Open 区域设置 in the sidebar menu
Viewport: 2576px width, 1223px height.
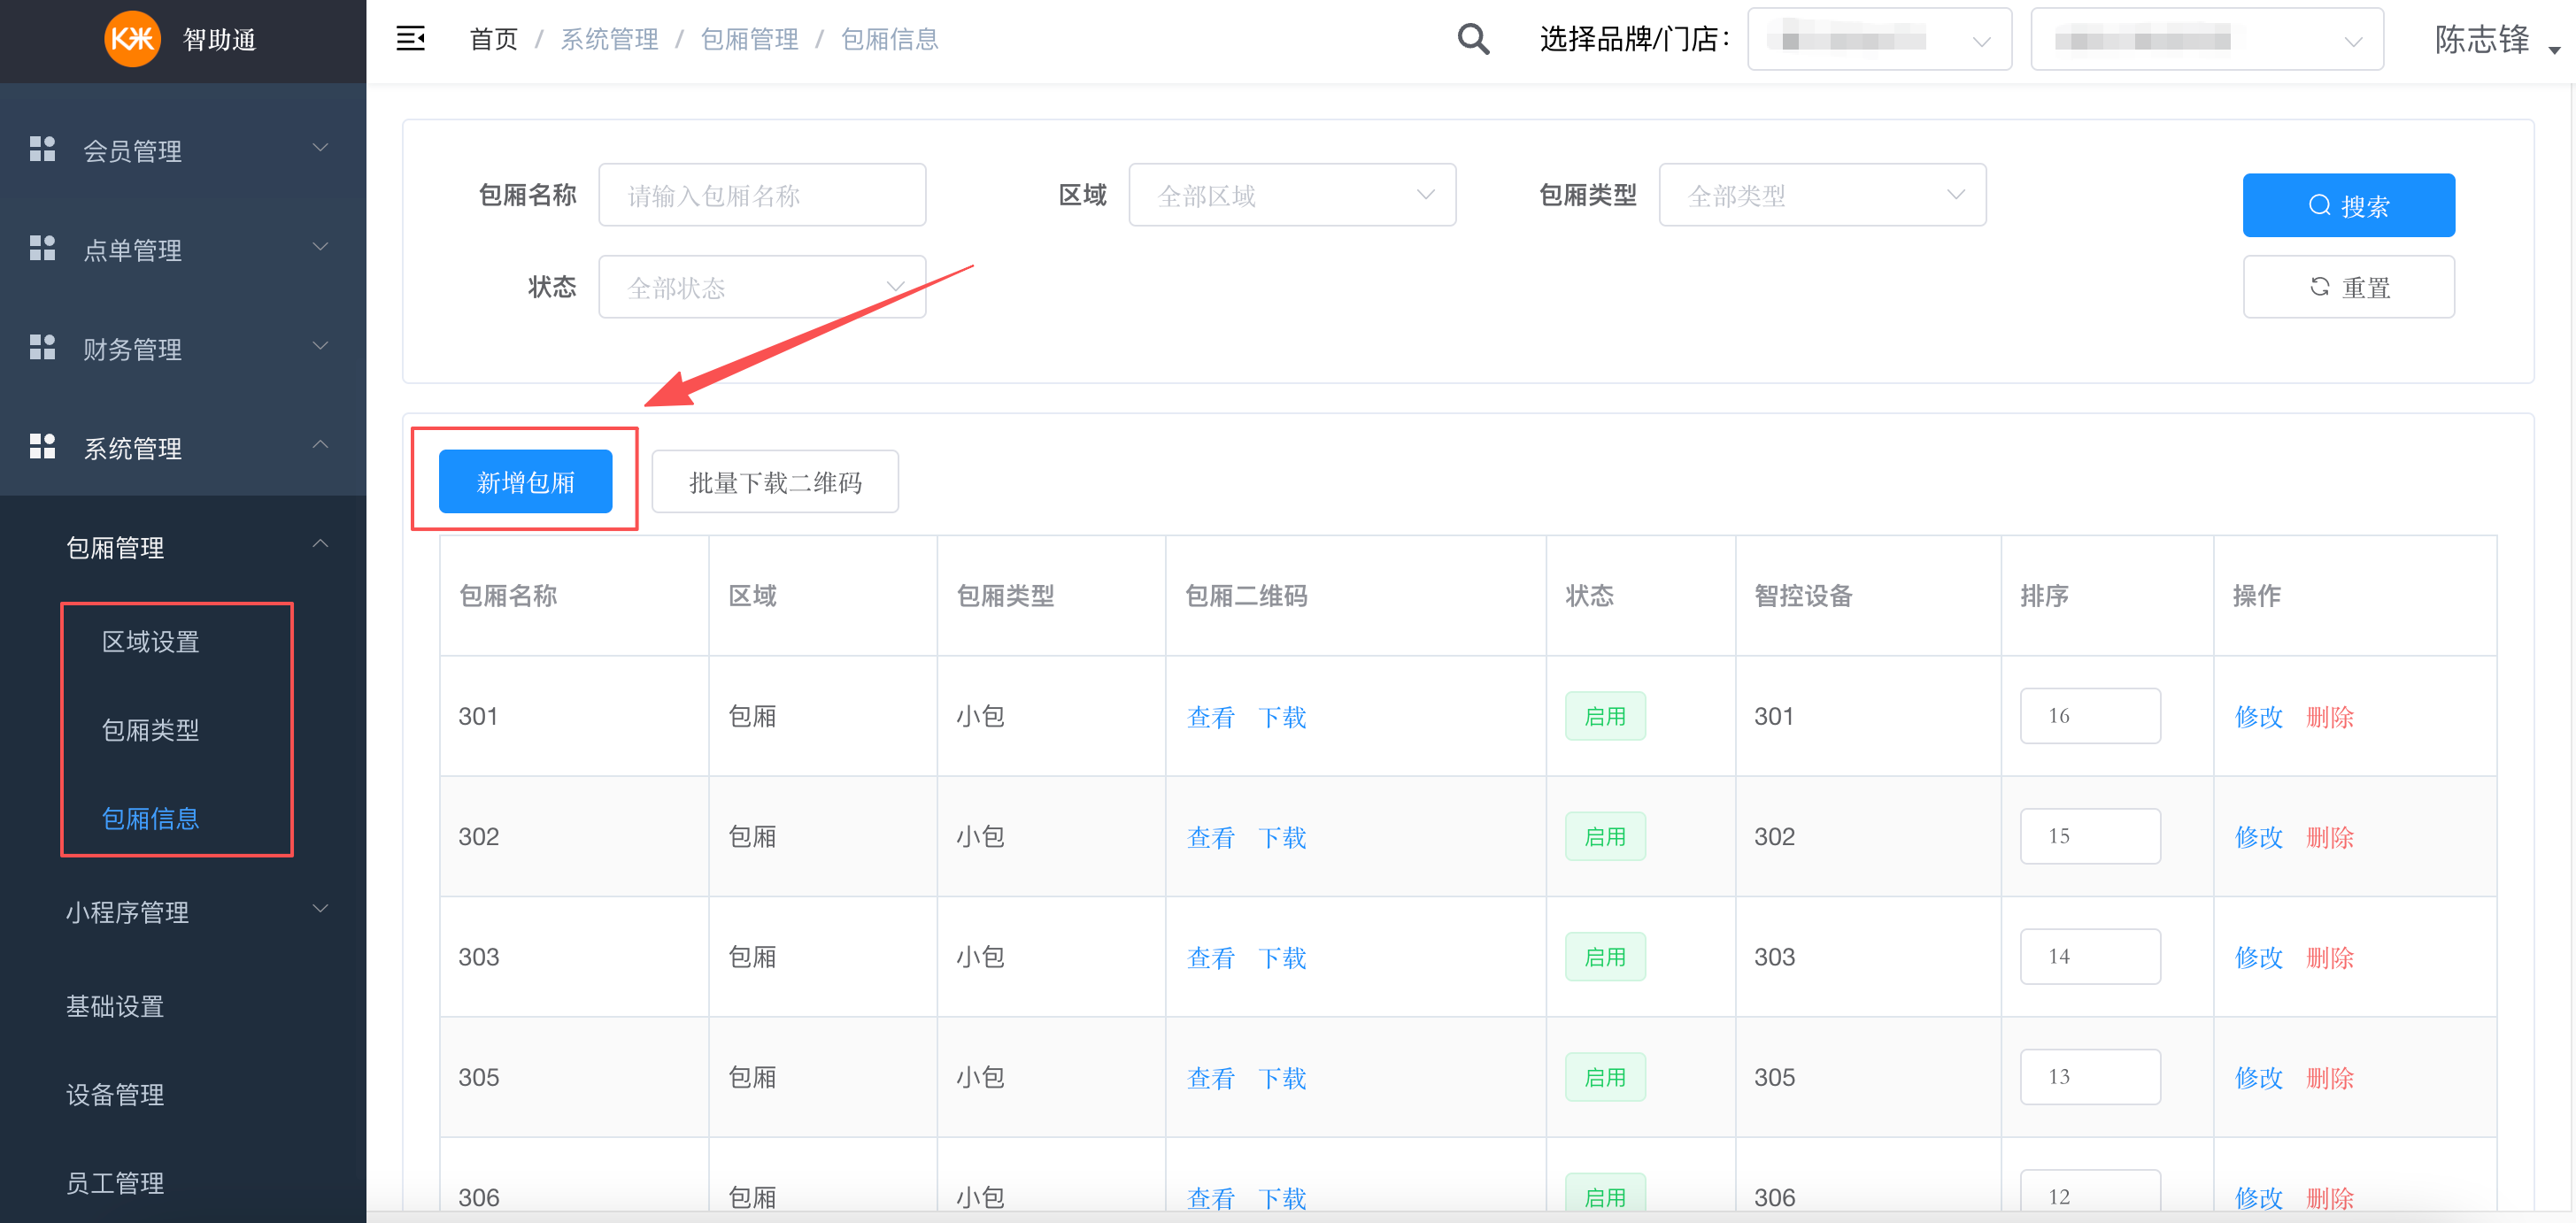(151, 642)
